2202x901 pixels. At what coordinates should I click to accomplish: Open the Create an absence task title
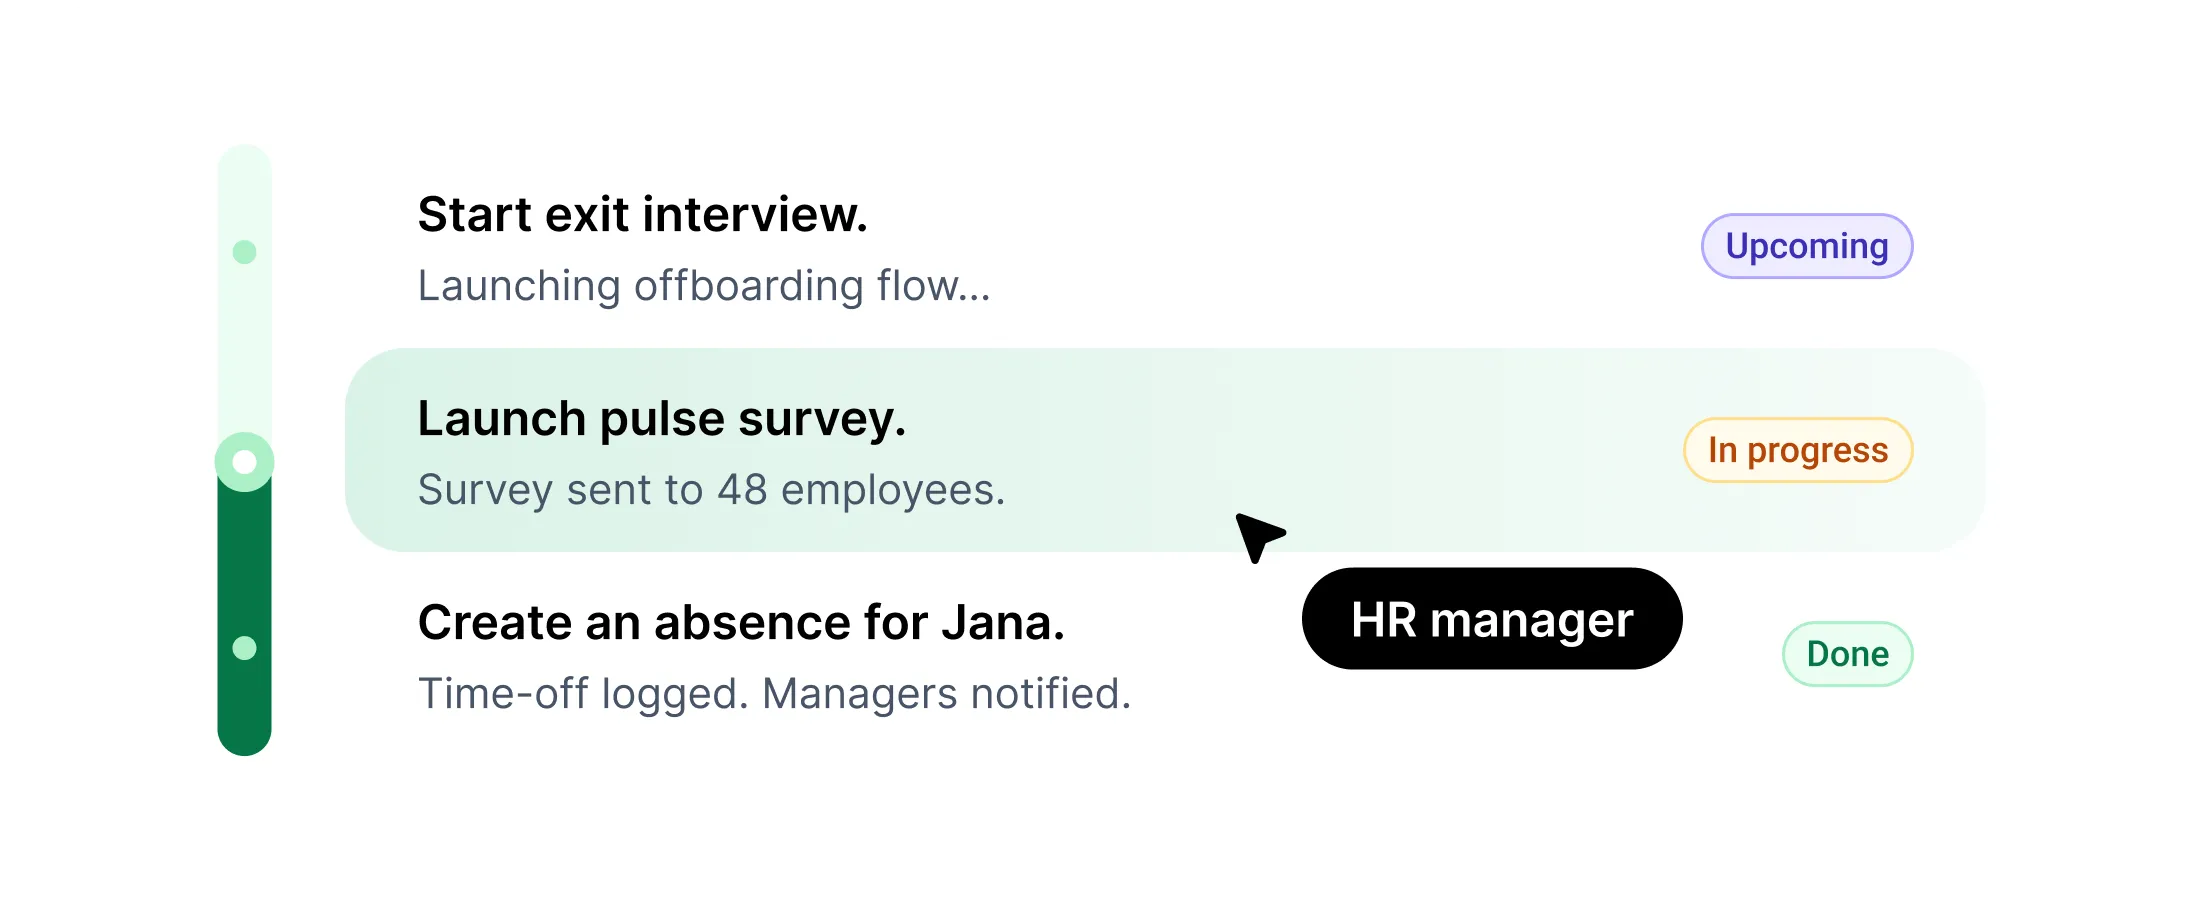(x=740, y=622)
